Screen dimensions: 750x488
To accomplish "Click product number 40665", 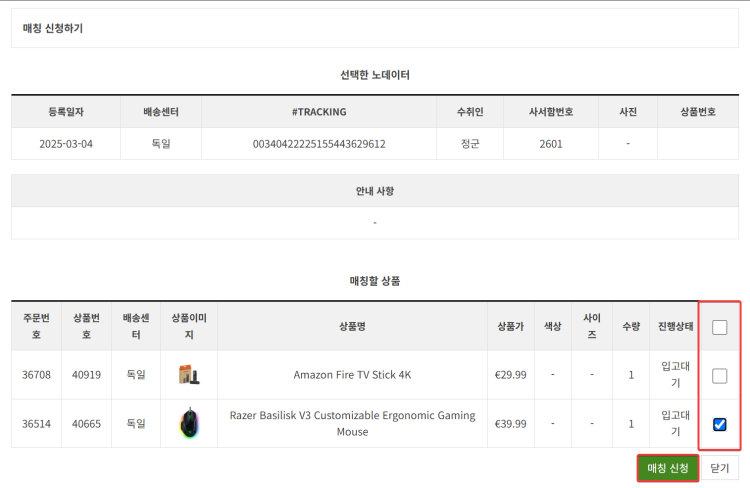I will [x=86, y=424].
